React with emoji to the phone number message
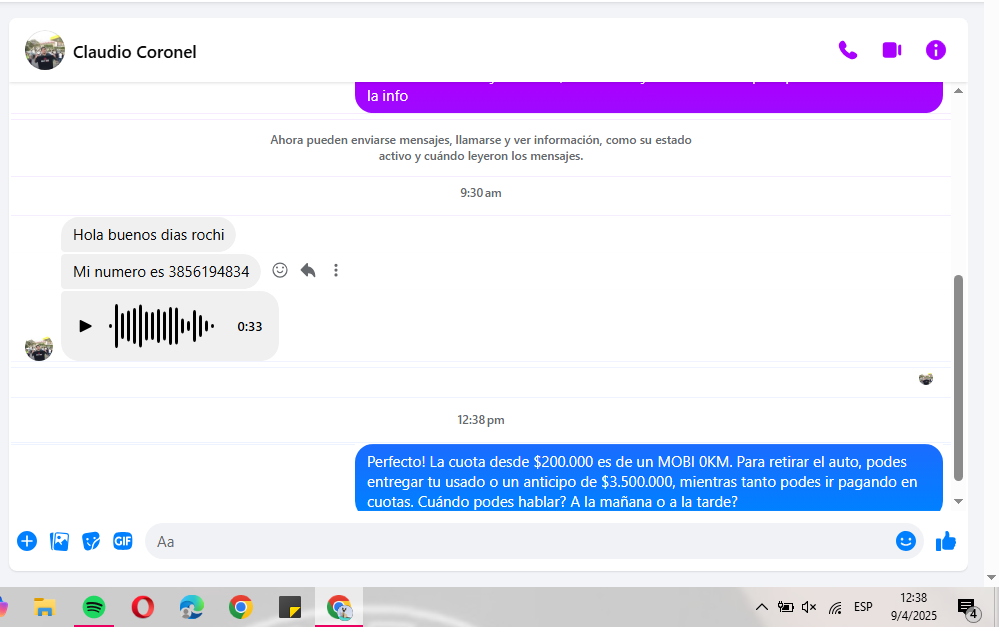Screen dimensions: 999x627 pyautogui.click(x=280, y=270)
